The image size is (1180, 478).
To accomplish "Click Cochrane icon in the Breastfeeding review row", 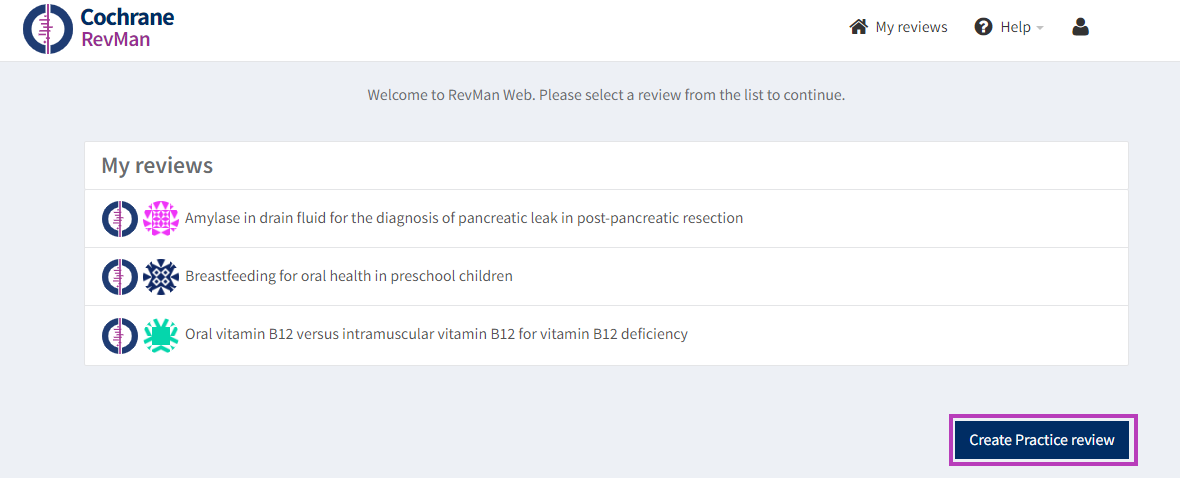I will coord(120,276).
